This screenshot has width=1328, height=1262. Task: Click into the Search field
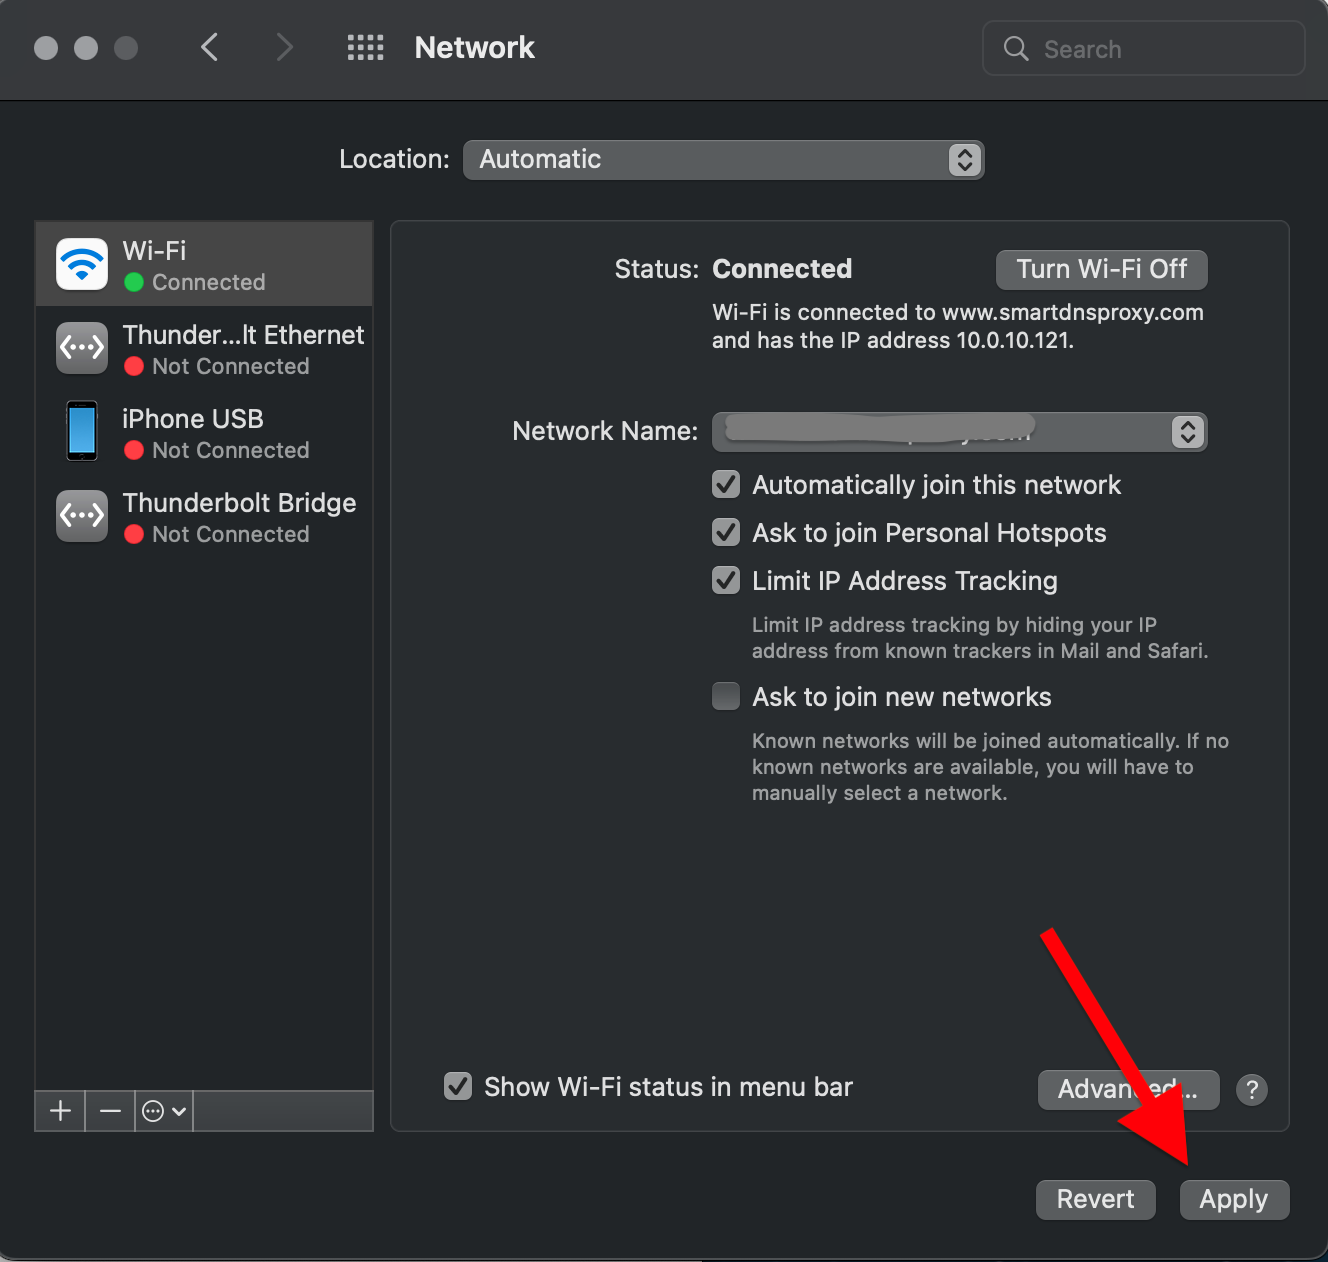coord(1144,48)
